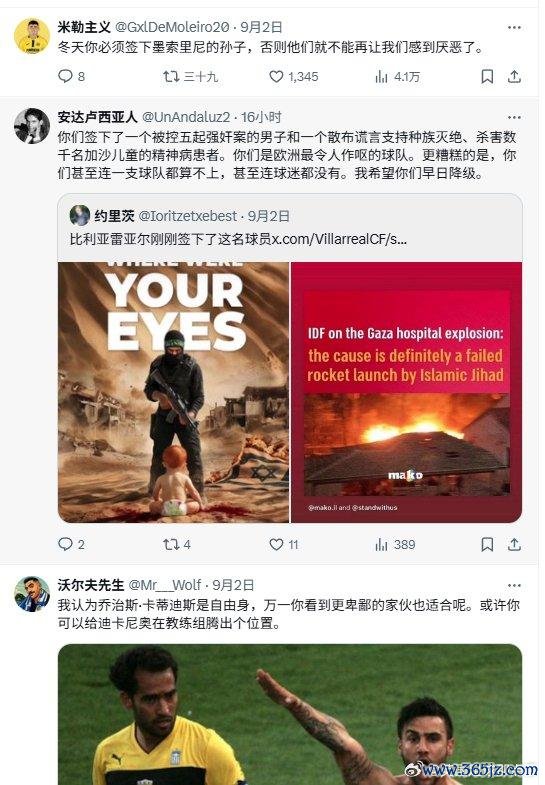Open the IDF Gaza hospital explosion image

[406, 392]
